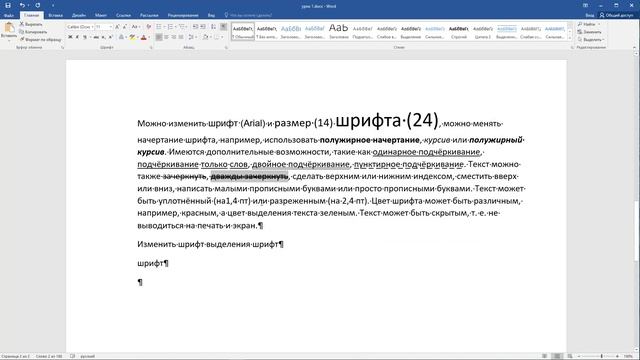This screenshot has width=640, height=360.
Task: Switch to the web layout view icon
Action: pos(570,356)
